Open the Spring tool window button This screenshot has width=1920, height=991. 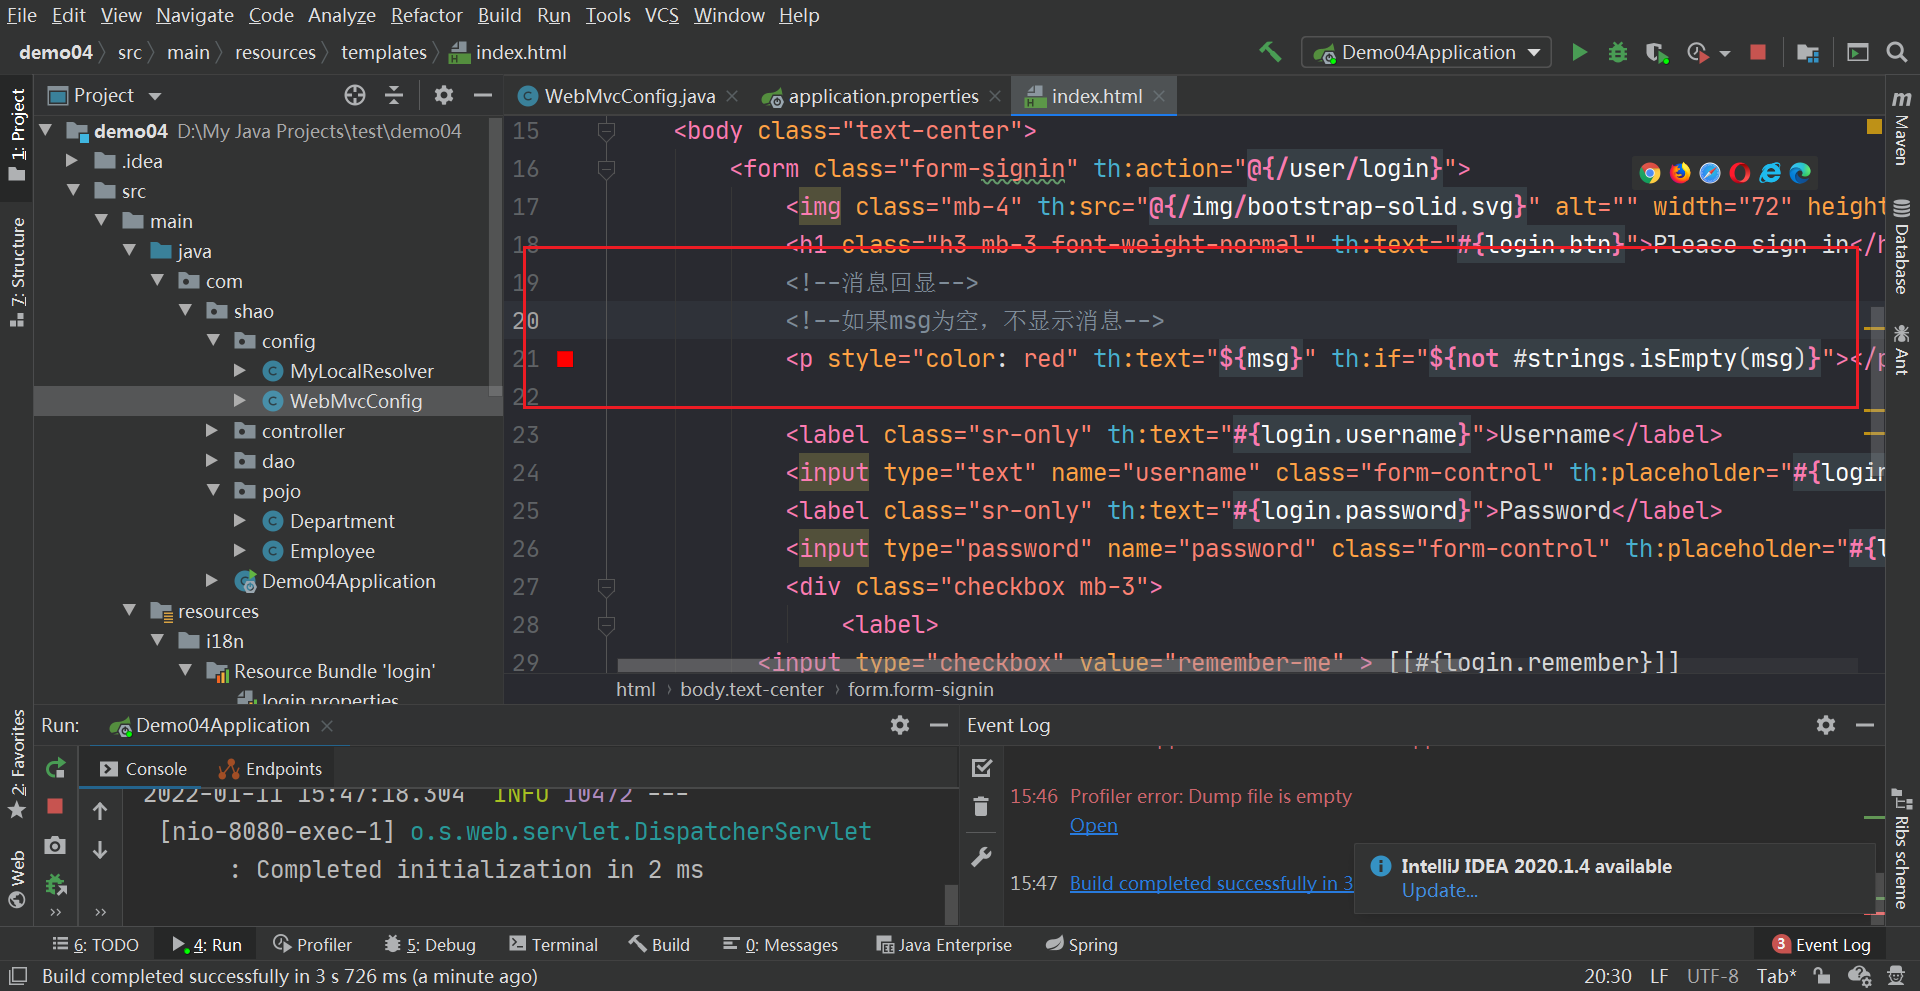coord(1081,945)
